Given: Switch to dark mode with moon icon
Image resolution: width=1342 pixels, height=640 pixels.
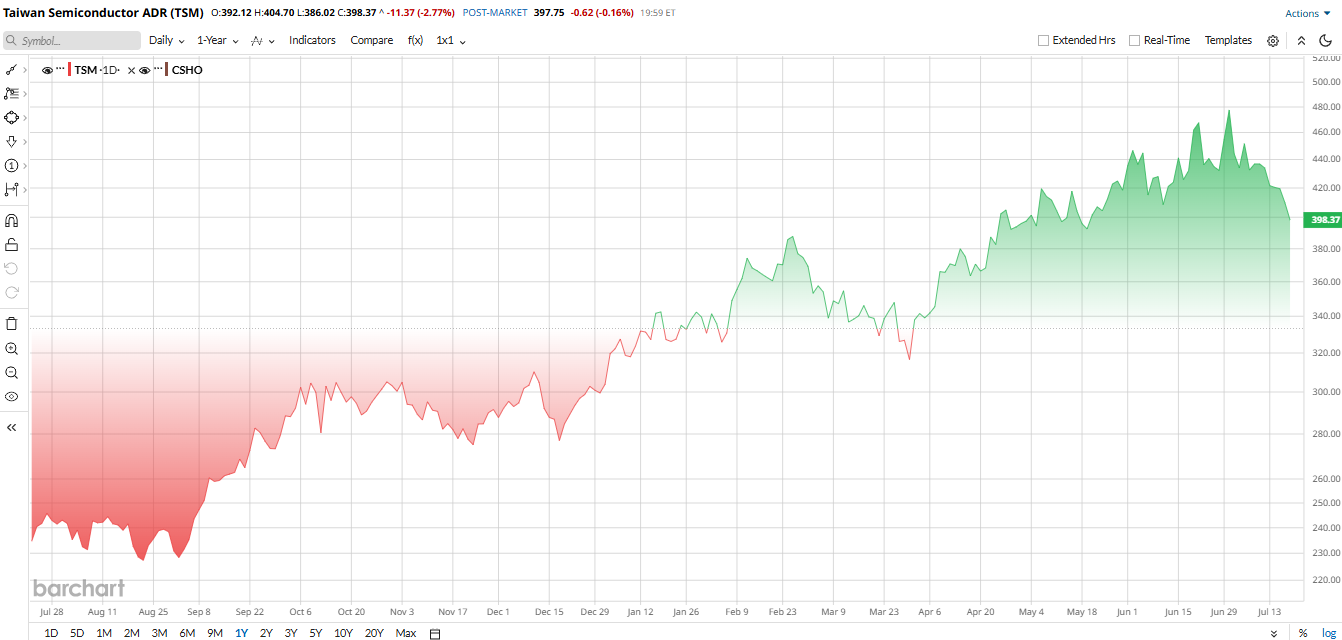Looking at the screenshot, I should (1326, 41).
